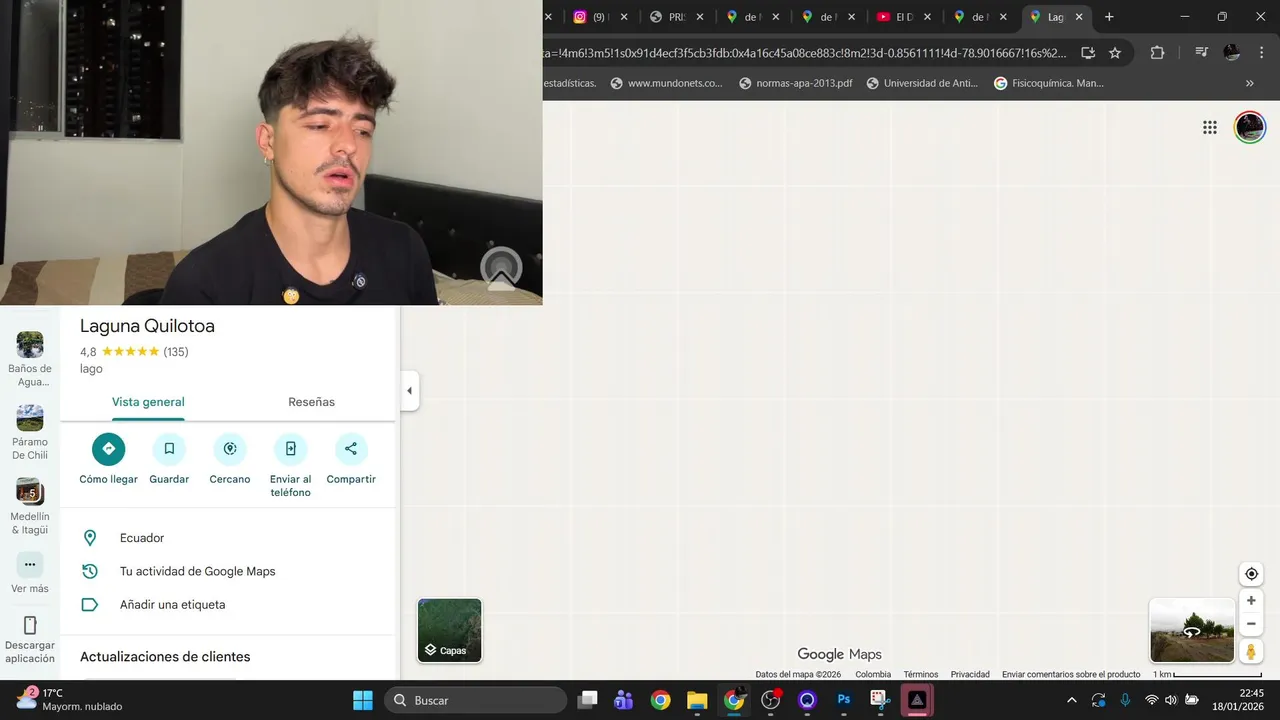Open the Capas layers switcher
The image size is (1280, 720).
[450, 630]
